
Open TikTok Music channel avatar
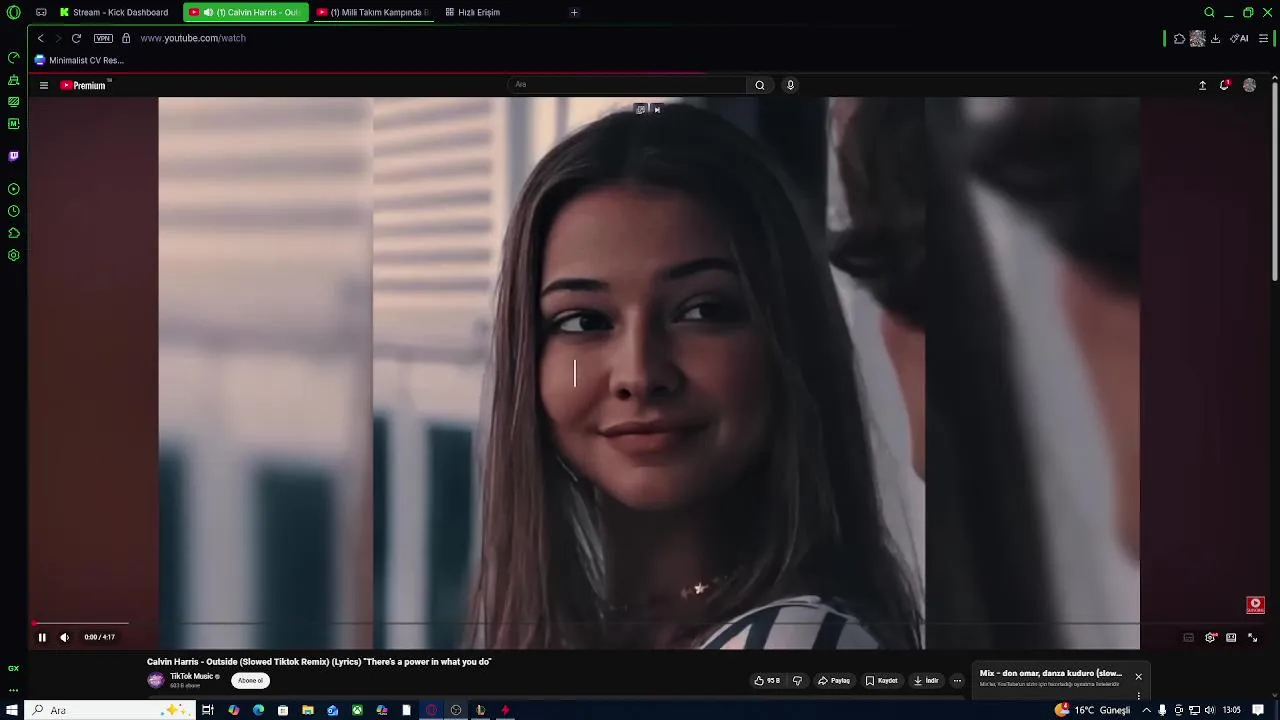(x=156, y=680)
